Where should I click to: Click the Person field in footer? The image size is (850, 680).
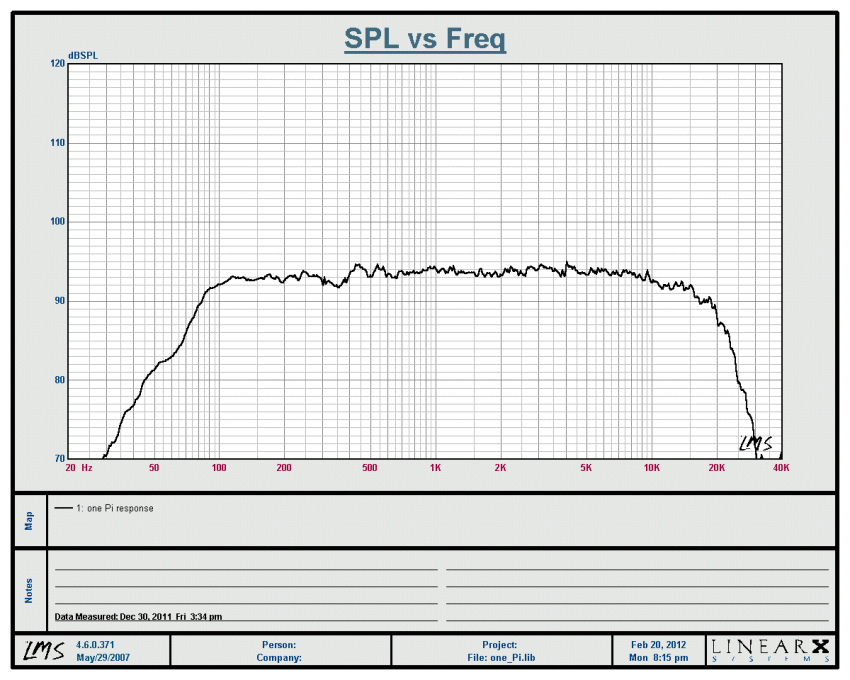[279, 645]
